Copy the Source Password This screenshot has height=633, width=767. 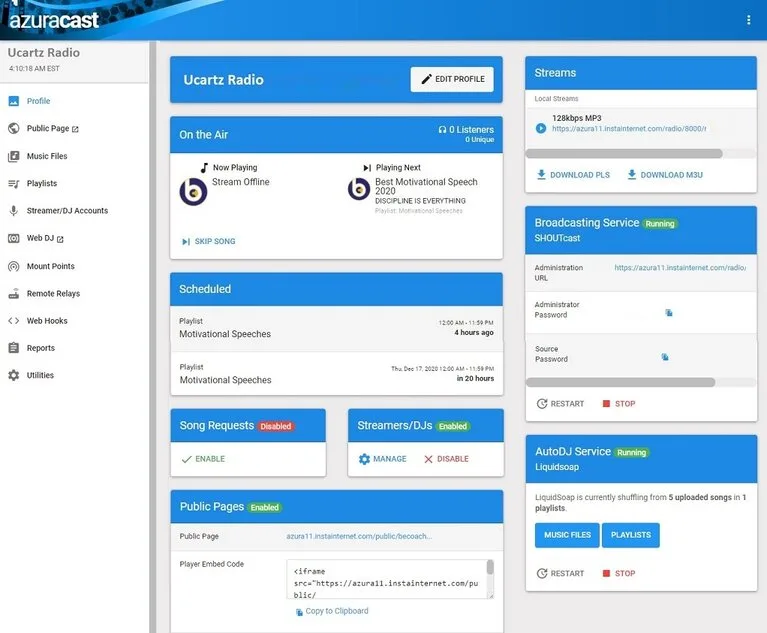pyautogui.click(x=665, y=357)
